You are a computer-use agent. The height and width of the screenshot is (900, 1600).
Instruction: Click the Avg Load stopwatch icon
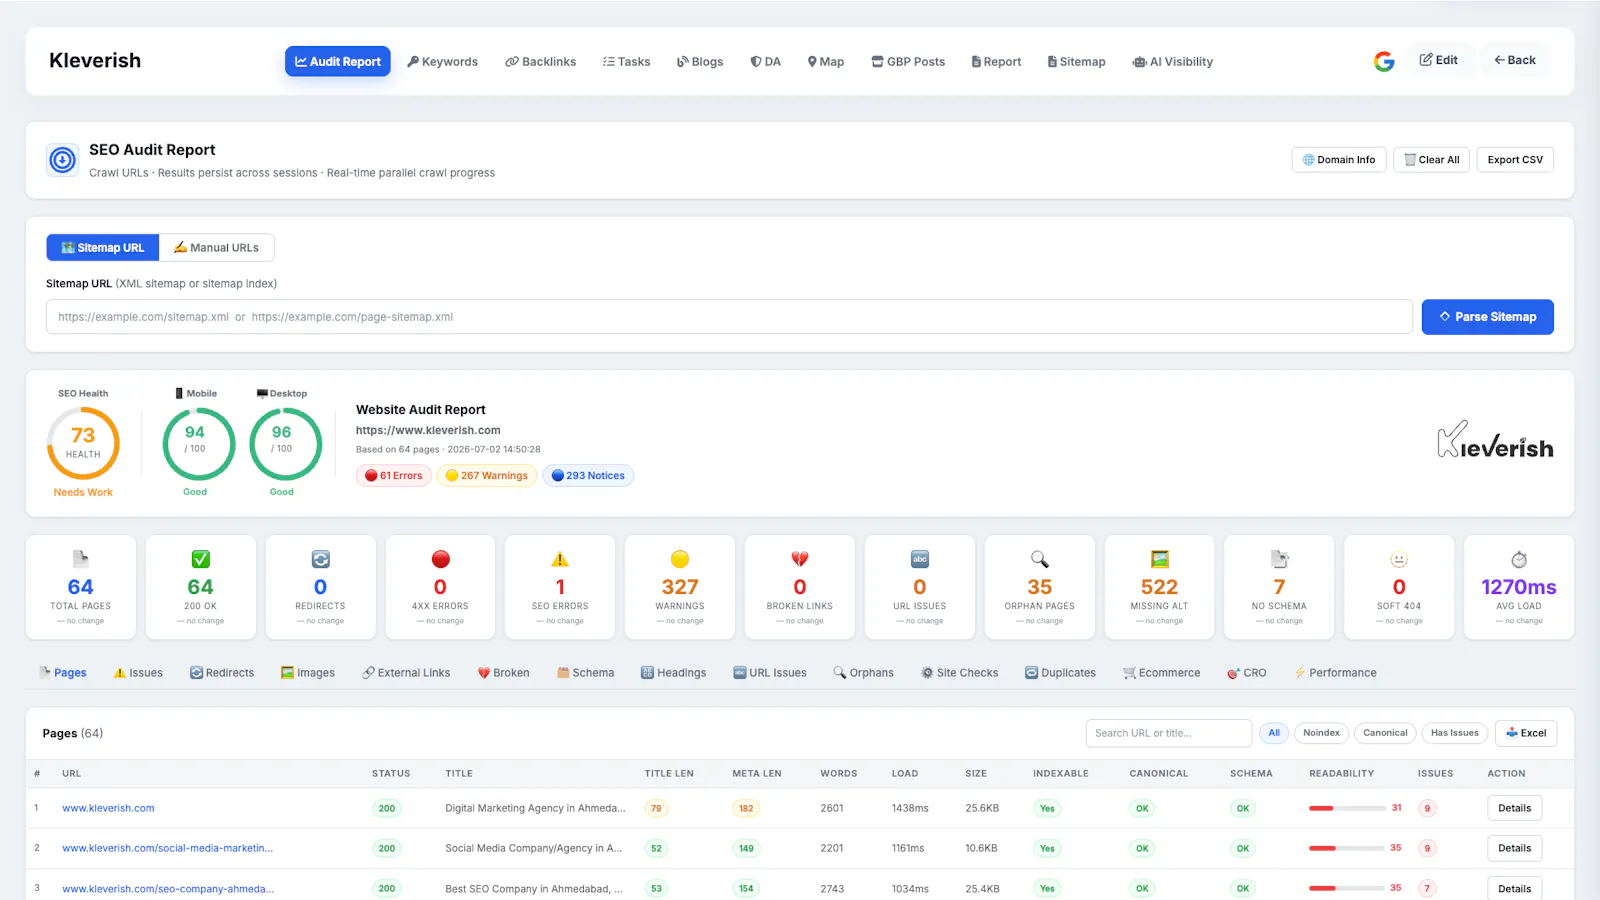coord(1519,559)
